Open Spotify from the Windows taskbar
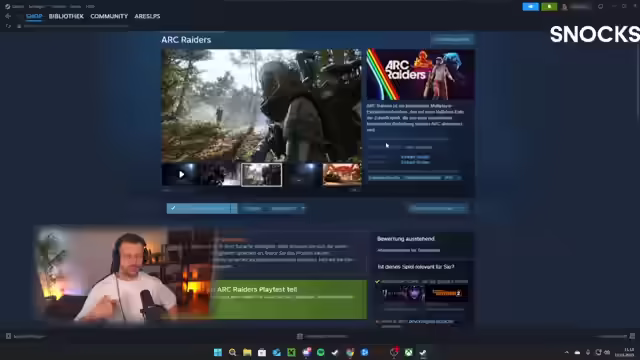 (x=321, y=352)
